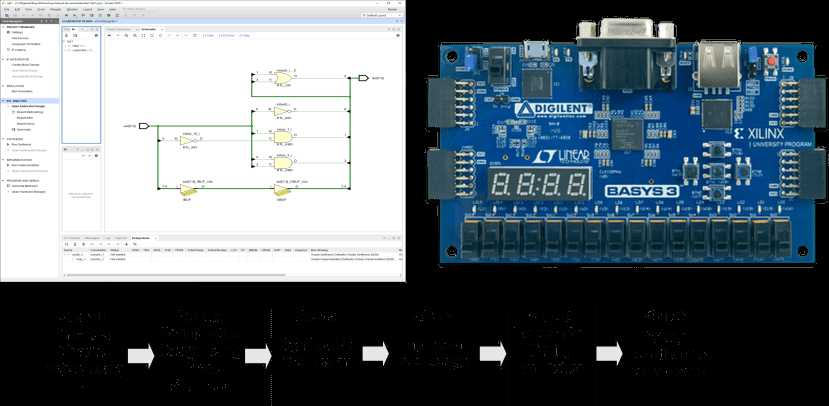Click the schematic Zoom Out icon
829x406 pixels.
(135, 35)
